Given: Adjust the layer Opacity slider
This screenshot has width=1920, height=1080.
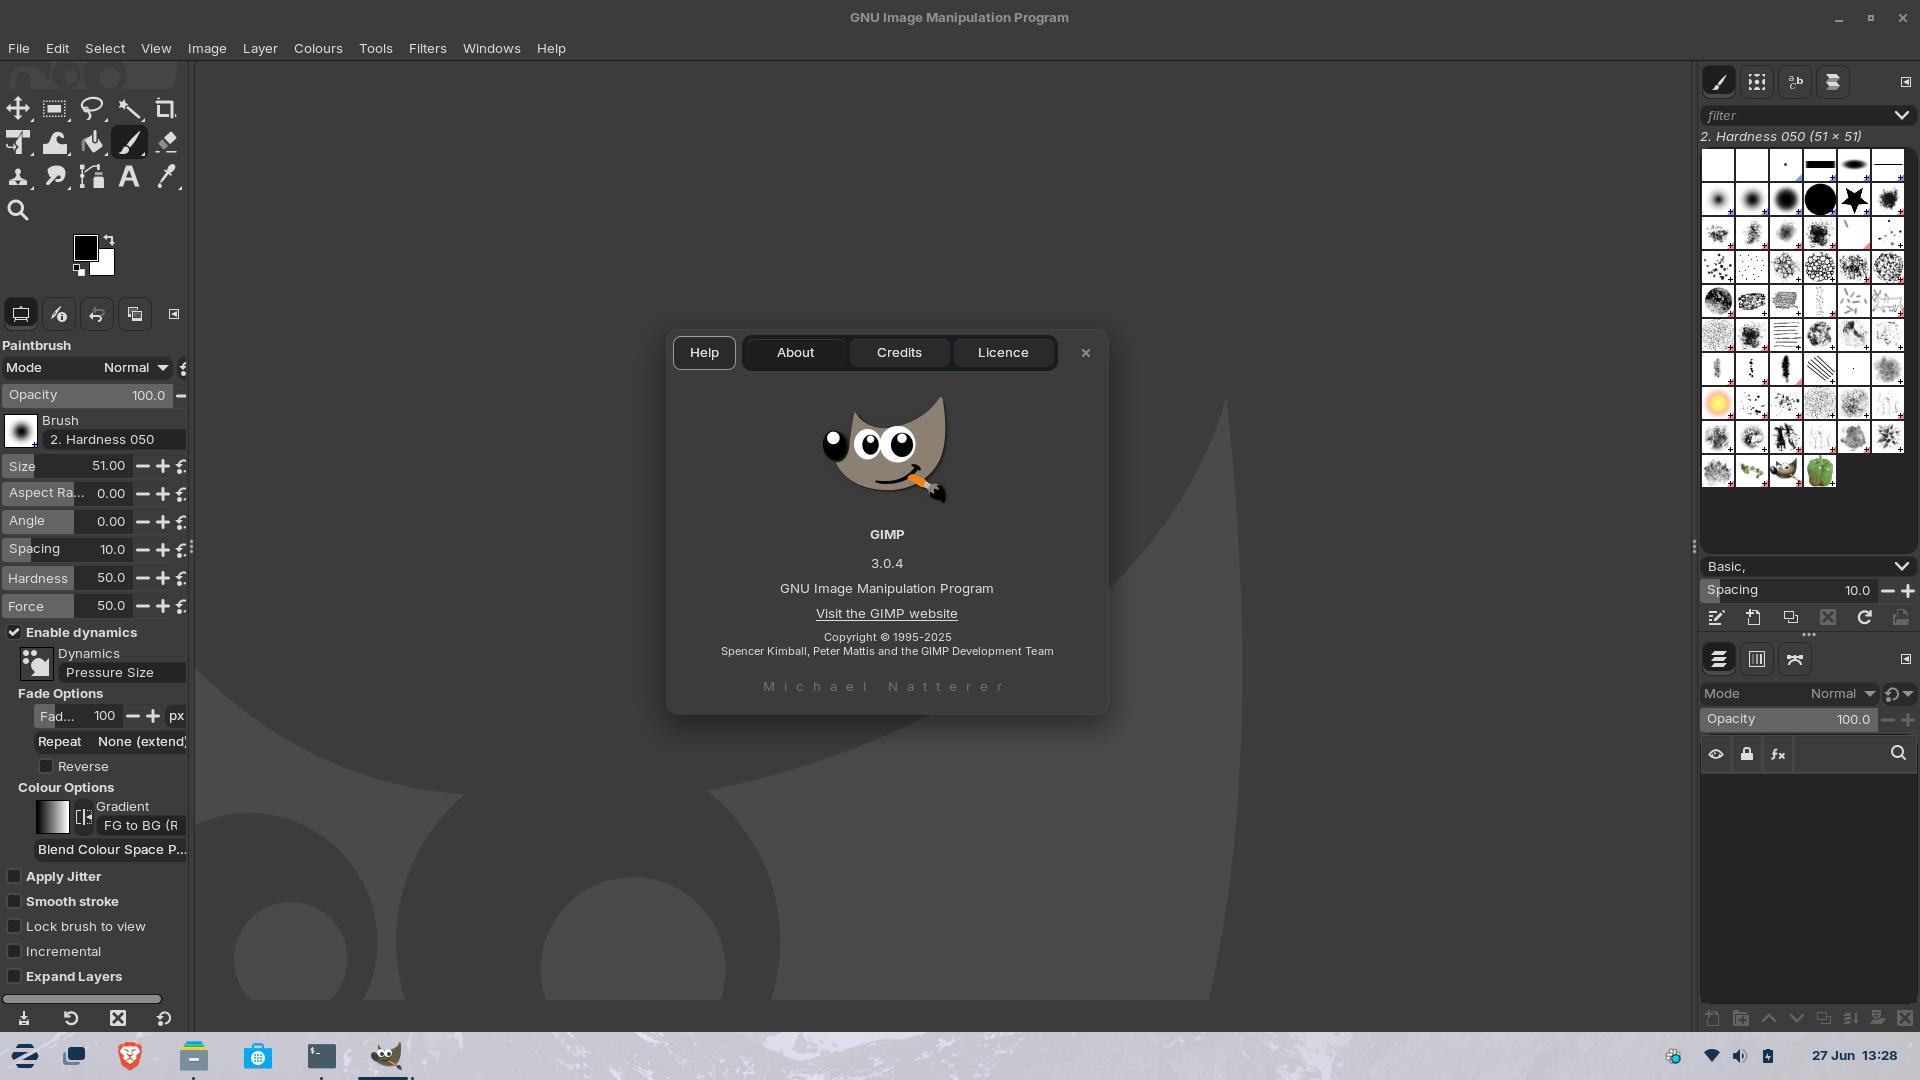Looking at the screenshot, I should point(1789,719).
